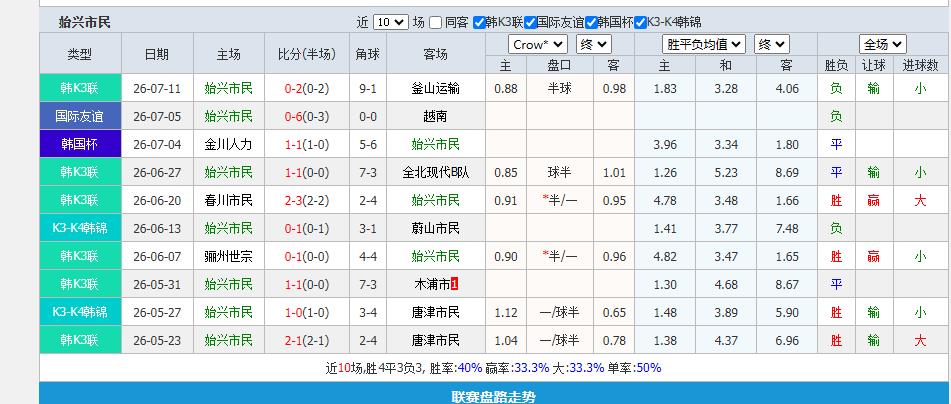
Task: Click score 0-2(0-2) on 26-07-11
Action: click(x=306, y=89)
